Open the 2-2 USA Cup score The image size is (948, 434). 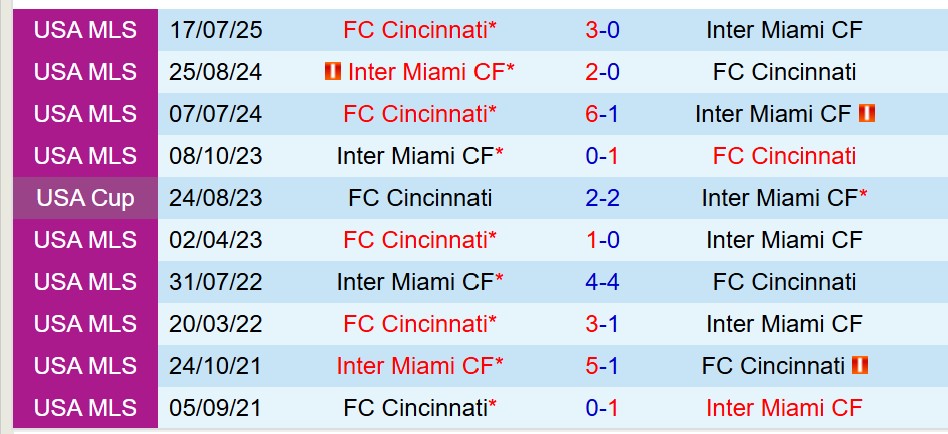(602, 198)
